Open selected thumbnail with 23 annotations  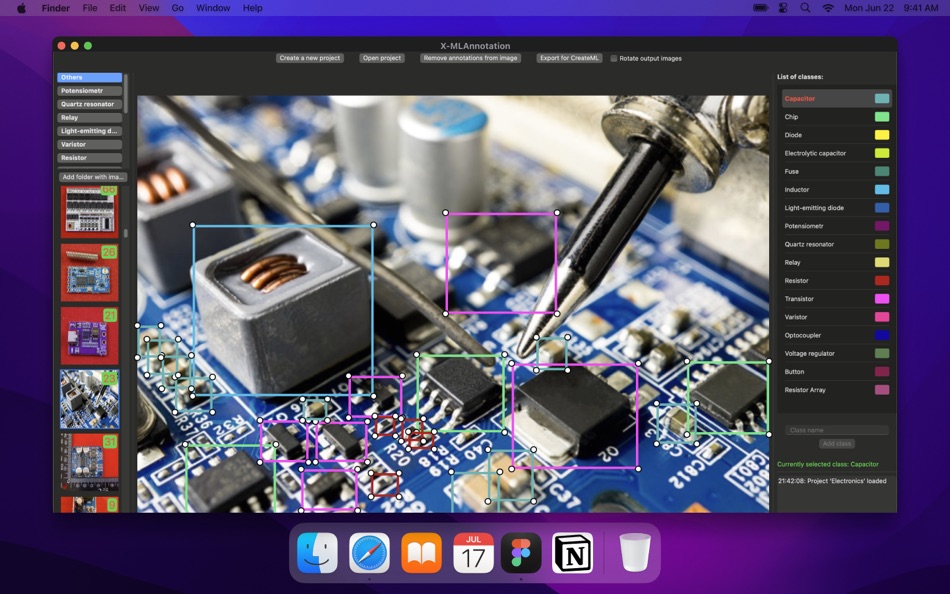(90, 399)
